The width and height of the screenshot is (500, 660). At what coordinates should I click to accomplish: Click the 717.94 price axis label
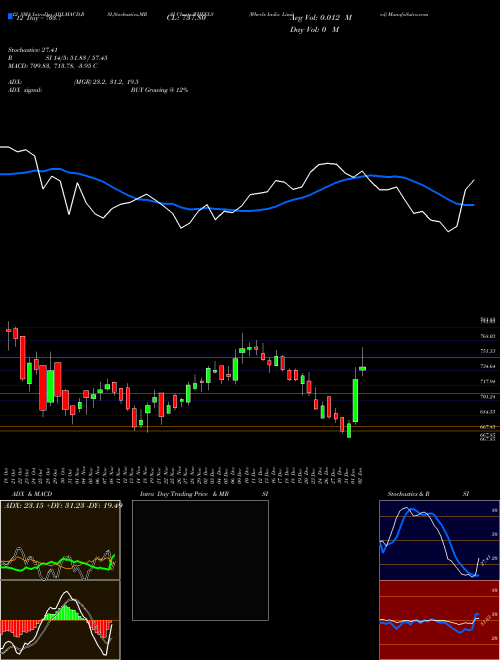pos(487,381)
